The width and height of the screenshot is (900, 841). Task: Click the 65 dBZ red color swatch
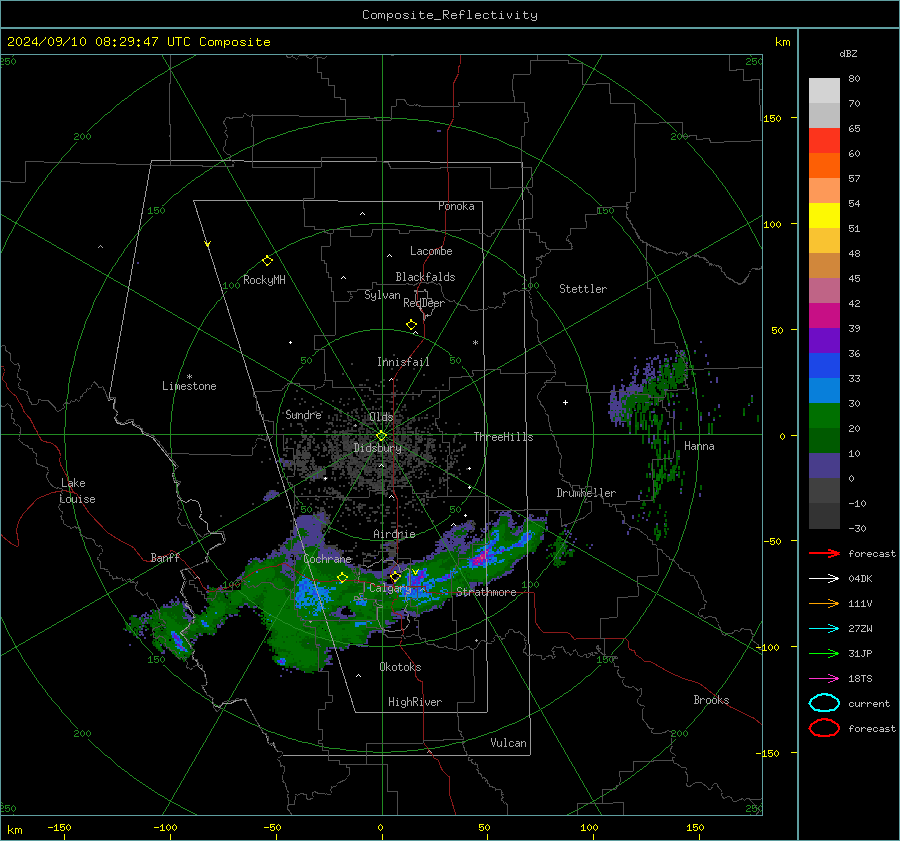coord(824,140)
